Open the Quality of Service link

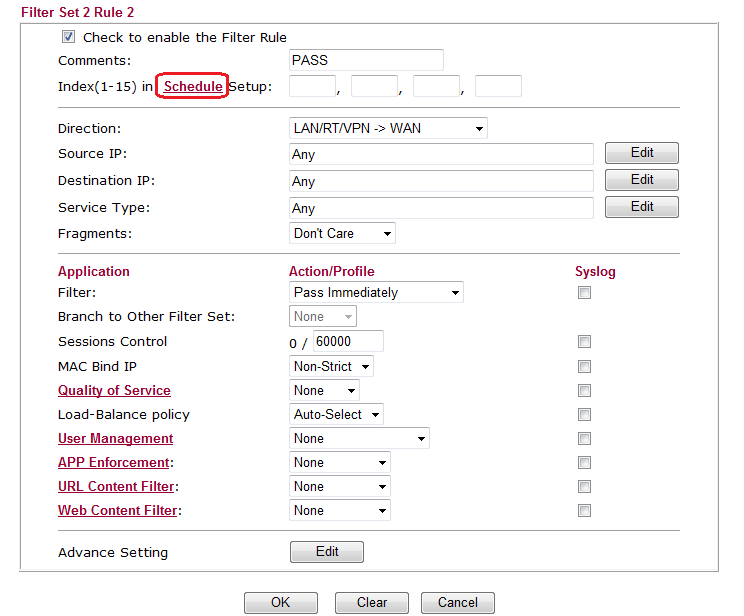click(114, 391)
